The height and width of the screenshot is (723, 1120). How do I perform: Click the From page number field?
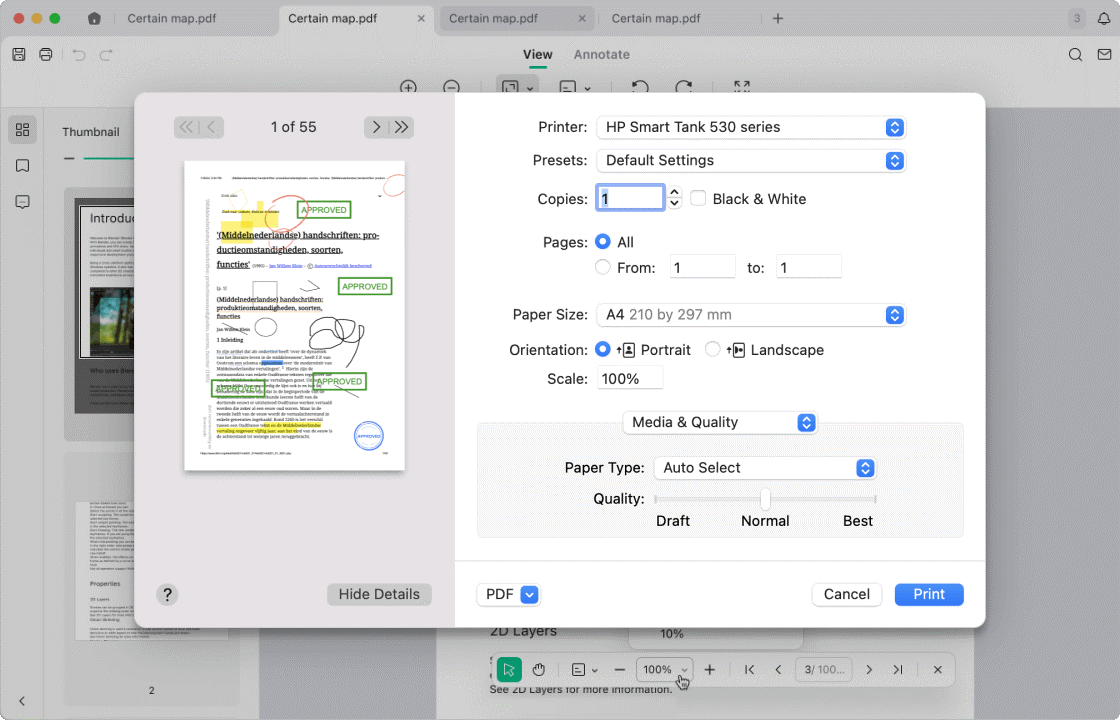click(702, 267)
